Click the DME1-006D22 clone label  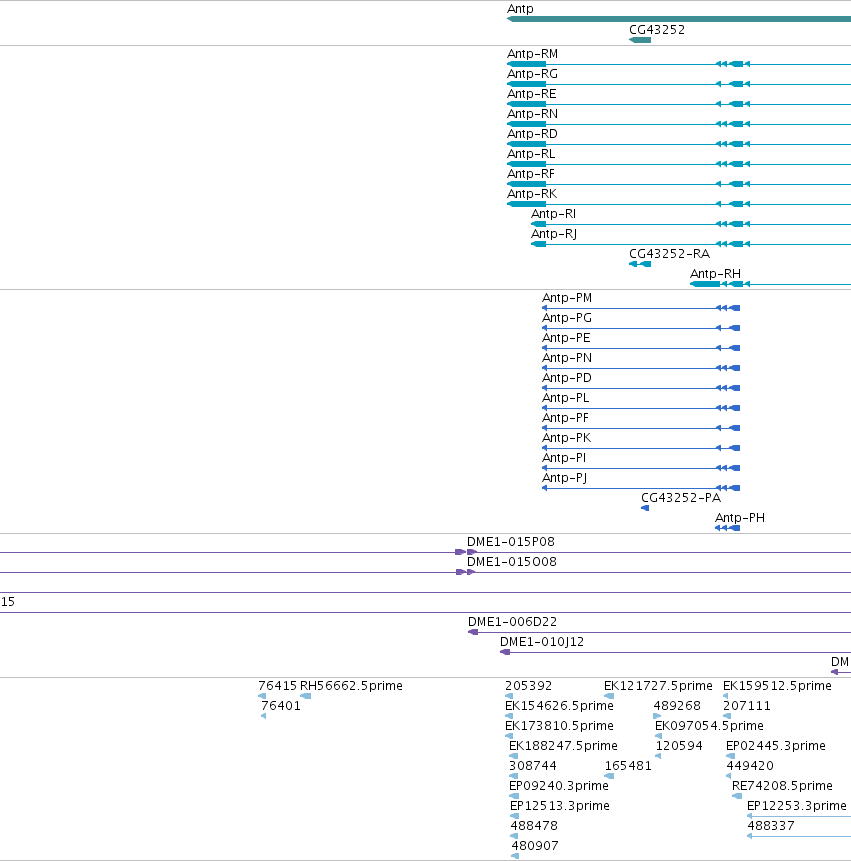(512, 622)
